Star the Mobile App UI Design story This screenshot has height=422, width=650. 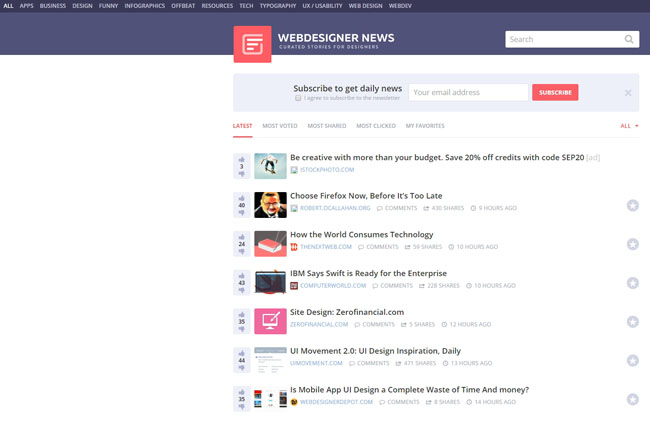(633, 399)
